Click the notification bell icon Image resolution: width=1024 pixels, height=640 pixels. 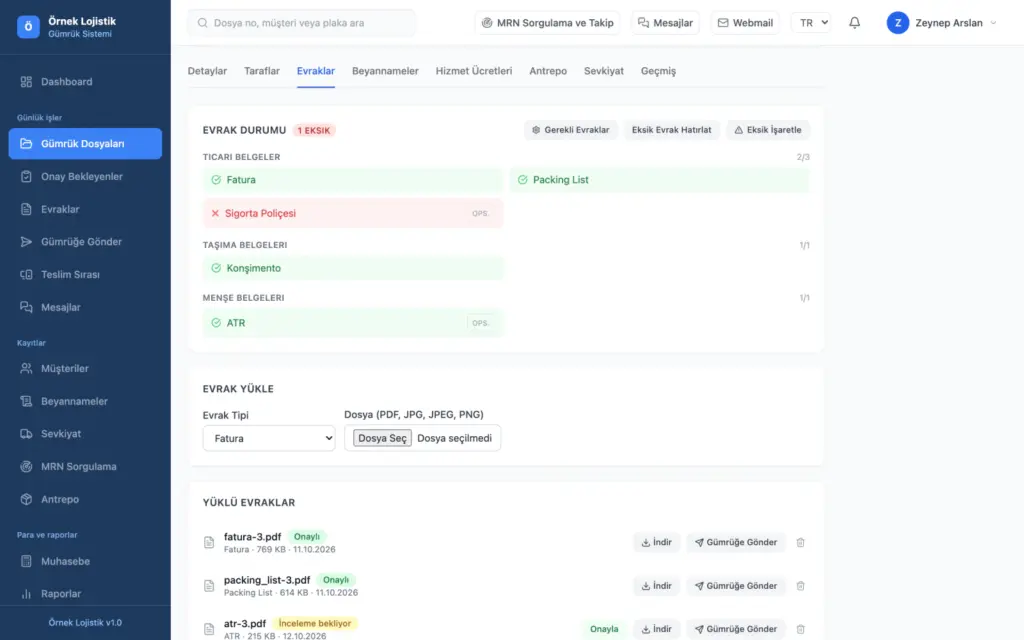[854, 23]
